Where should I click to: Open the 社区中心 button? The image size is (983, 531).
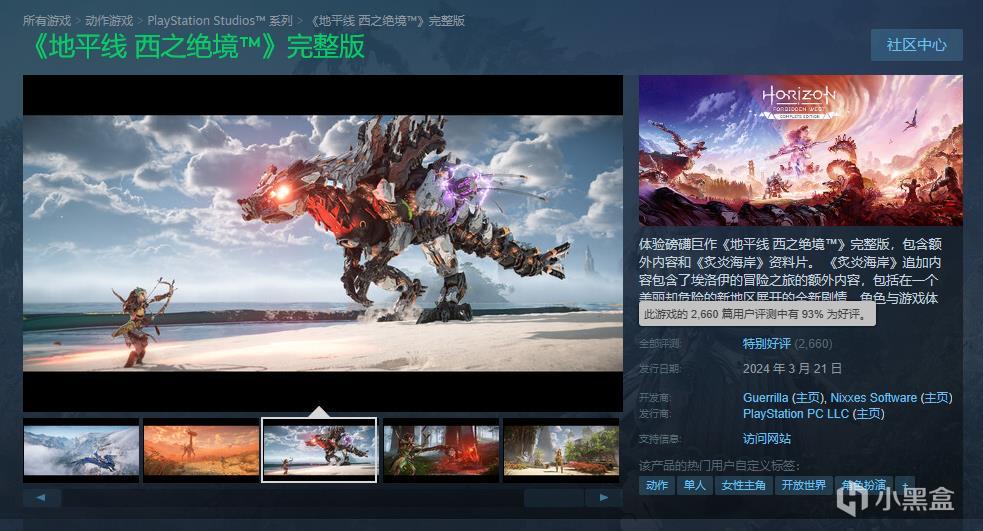[x=917, y=45]
